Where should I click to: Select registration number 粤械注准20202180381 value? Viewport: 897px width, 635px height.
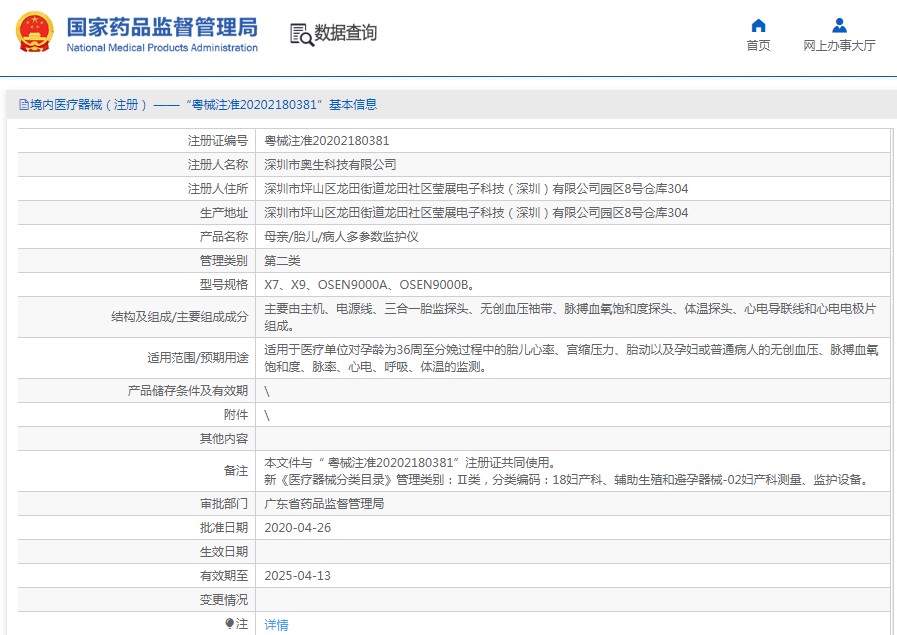(x=326, y=141)
